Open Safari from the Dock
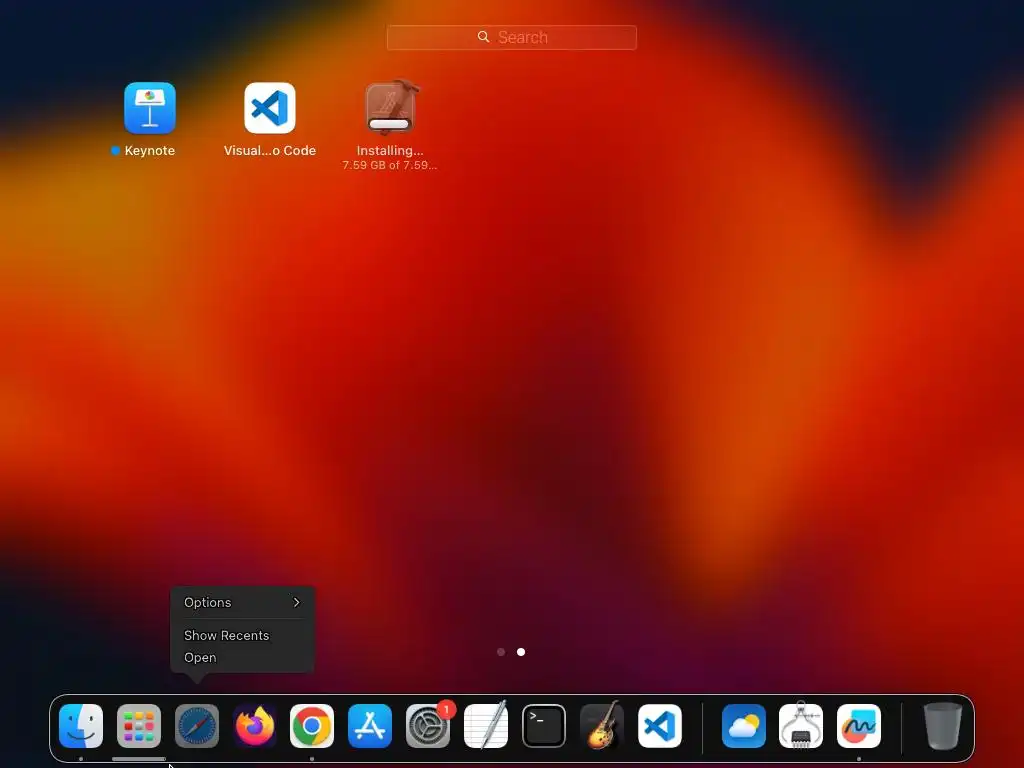Screen dimensions: 1024x768 [x=197, y=726]
